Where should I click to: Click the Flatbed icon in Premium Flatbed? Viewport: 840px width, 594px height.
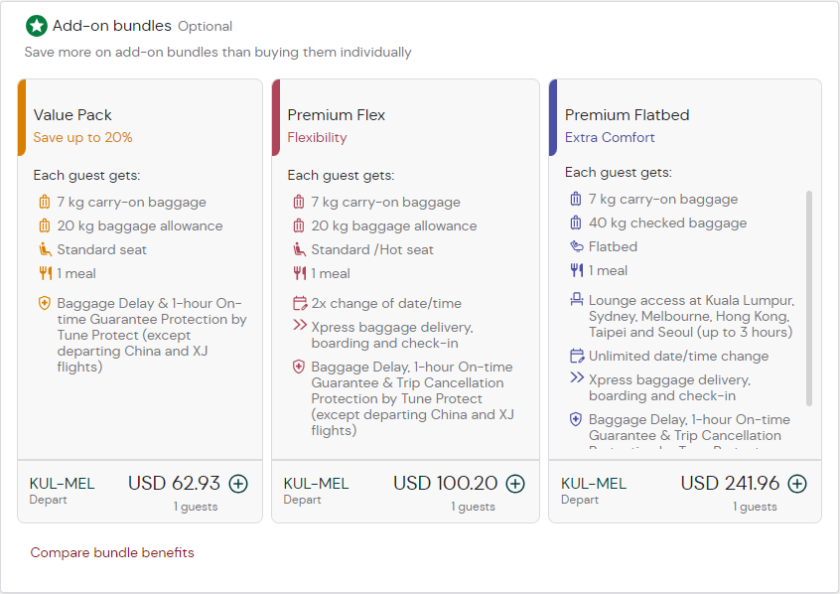pos(576,247)
